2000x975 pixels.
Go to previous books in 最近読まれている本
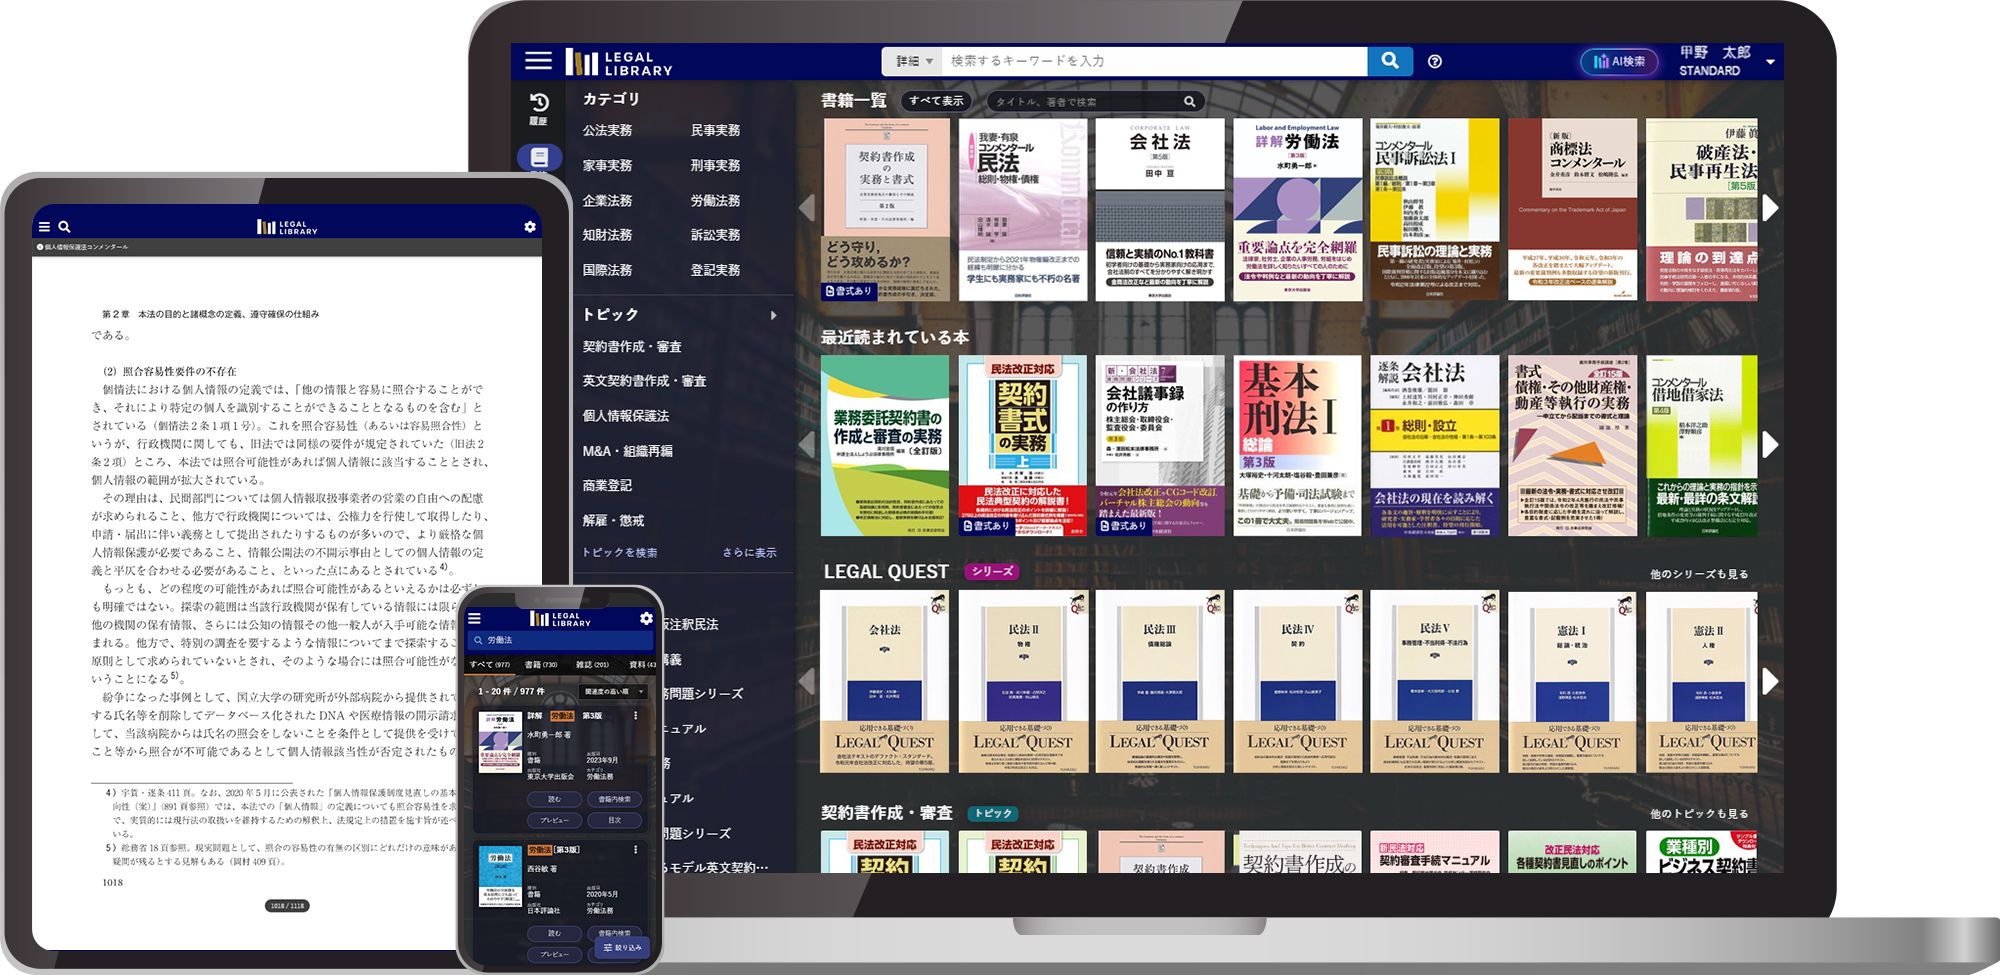[x=807, y=445]
